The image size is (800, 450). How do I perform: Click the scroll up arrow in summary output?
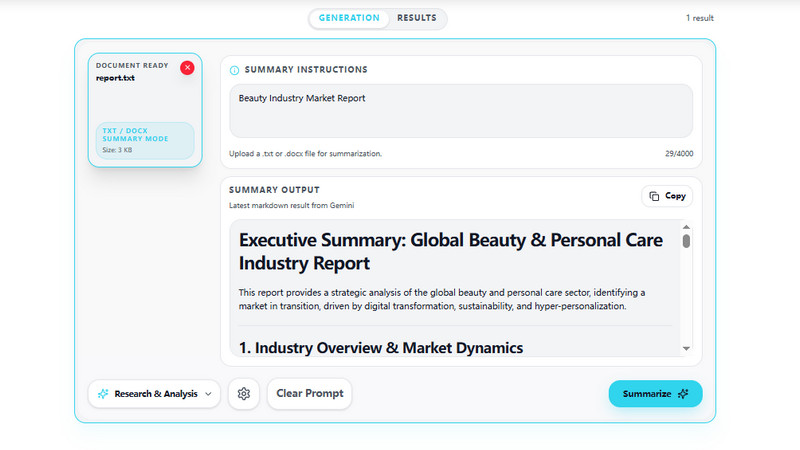click(686, 227)
